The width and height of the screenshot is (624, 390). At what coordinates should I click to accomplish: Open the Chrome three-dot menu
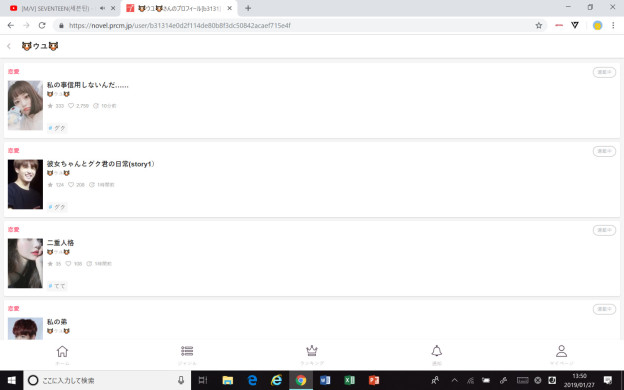coord(613,25)
